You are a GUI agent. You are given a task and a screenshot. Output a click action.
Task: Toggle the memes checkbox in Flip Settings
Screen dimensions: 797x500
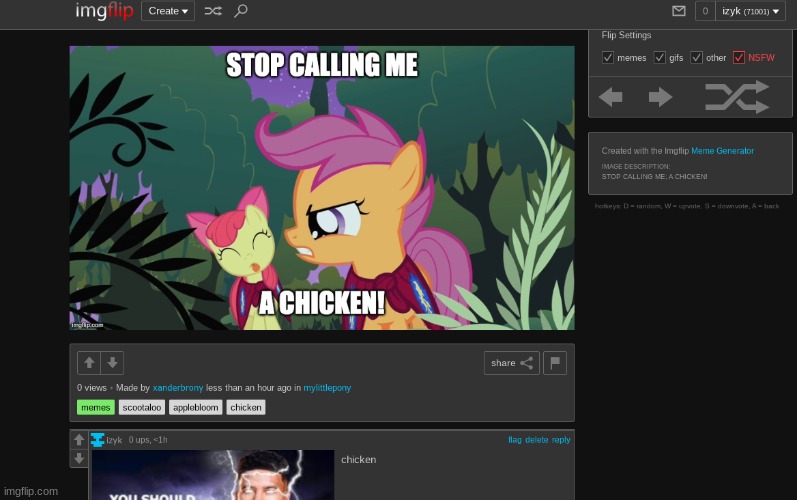click(x=607, y=57)
